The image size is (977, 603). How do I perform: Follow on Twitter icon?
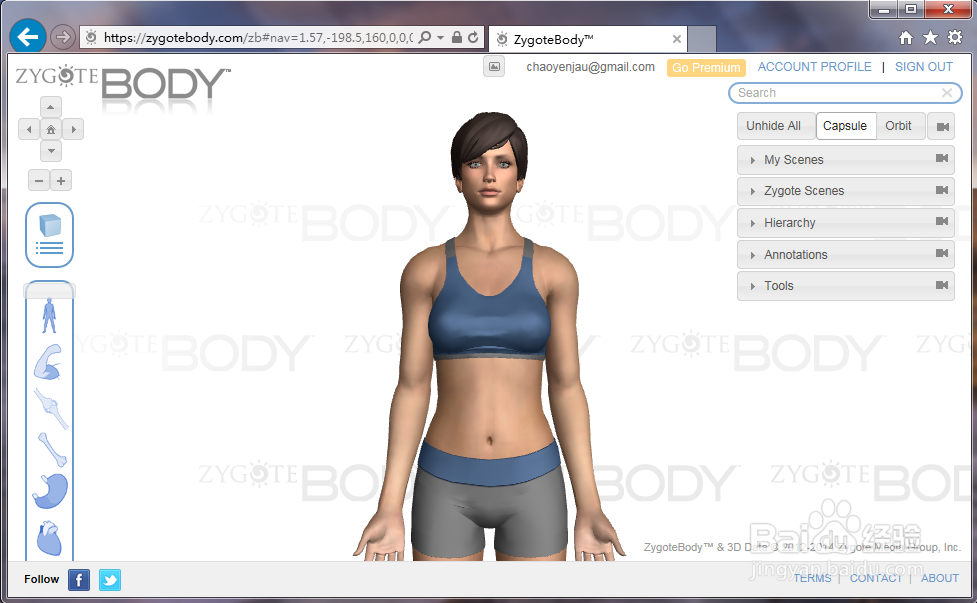click(x=110, y=580)
